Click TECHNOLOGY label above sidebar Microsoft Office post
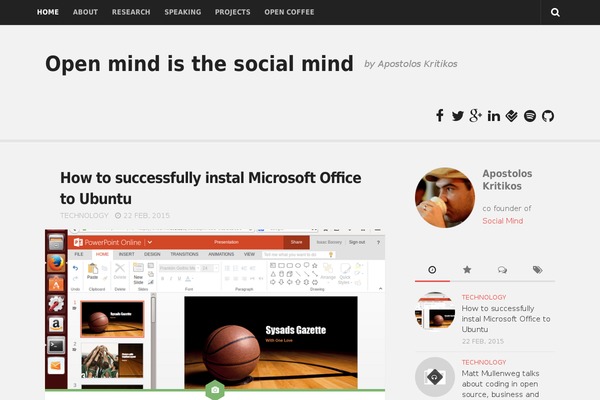The width and height of the screenshot is (600, 400). 484,297
